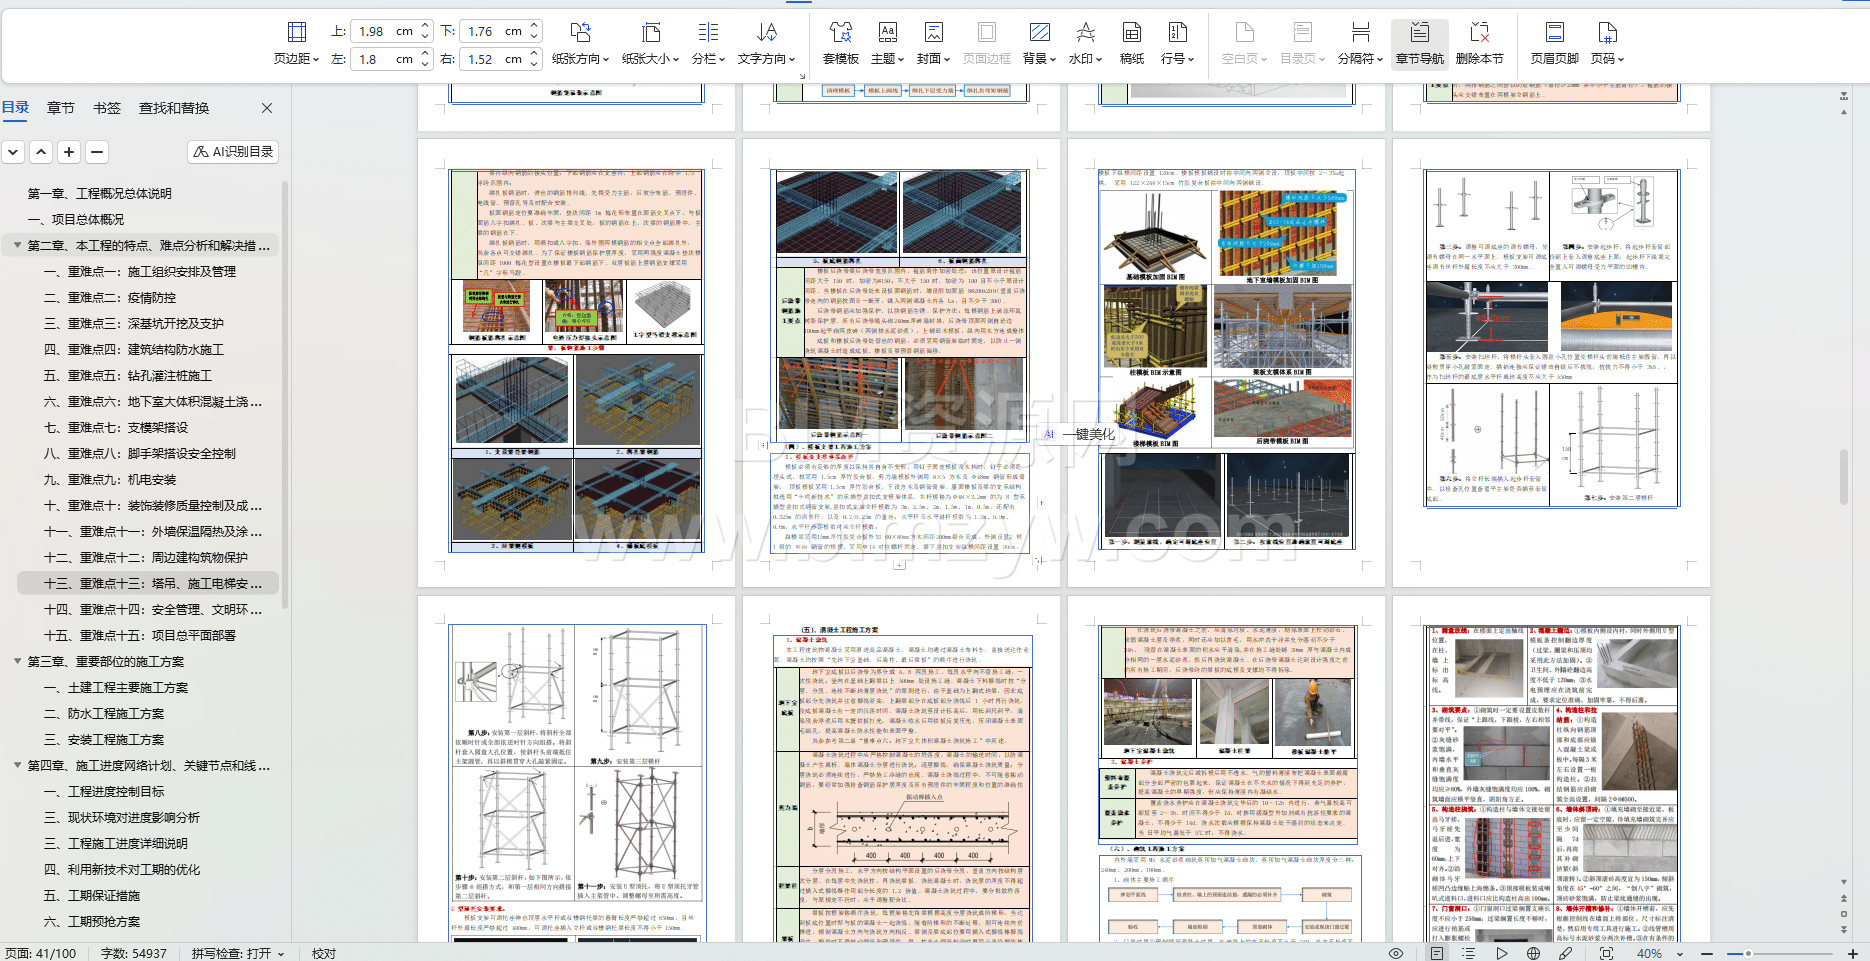The width and height of the screenshot is (1870, 961).
Task: Go to 重难点三：深基坑开挖及支护 heading
Action: pyautogui.click(x=134, y=323)
